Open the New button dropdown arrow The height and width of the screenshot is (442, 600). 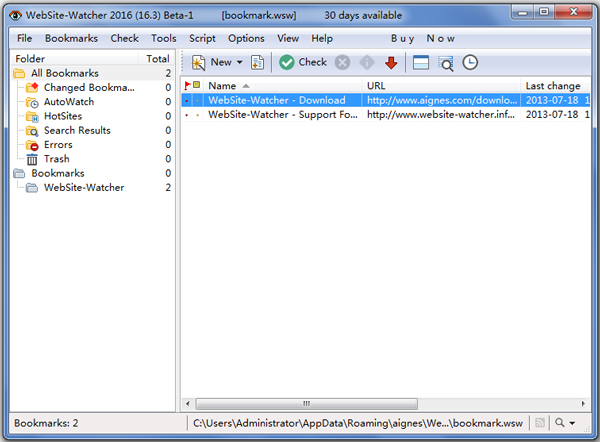pyautogui.click(x=240, y=62)
